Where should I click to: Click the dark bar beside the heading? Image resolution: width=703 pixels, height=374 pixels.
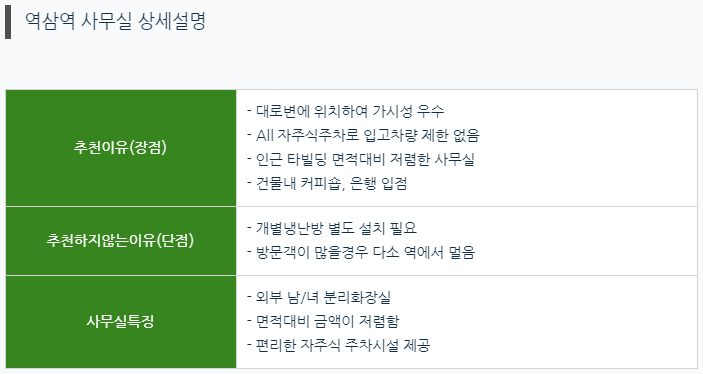(x=8, y=22)
